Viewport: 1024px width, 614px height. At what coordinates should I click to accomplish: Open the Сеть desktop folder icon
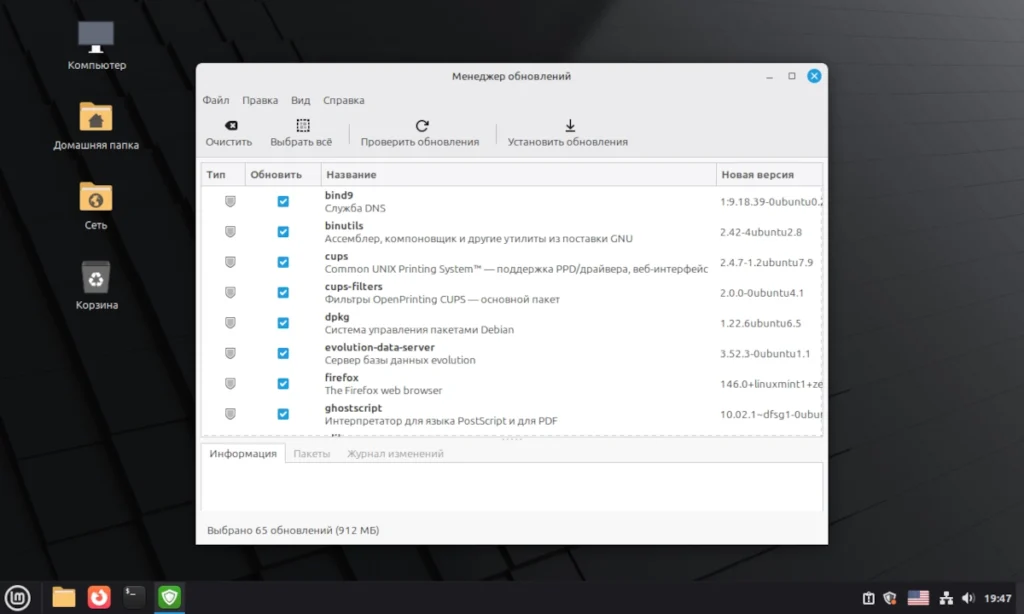point(96,205)
